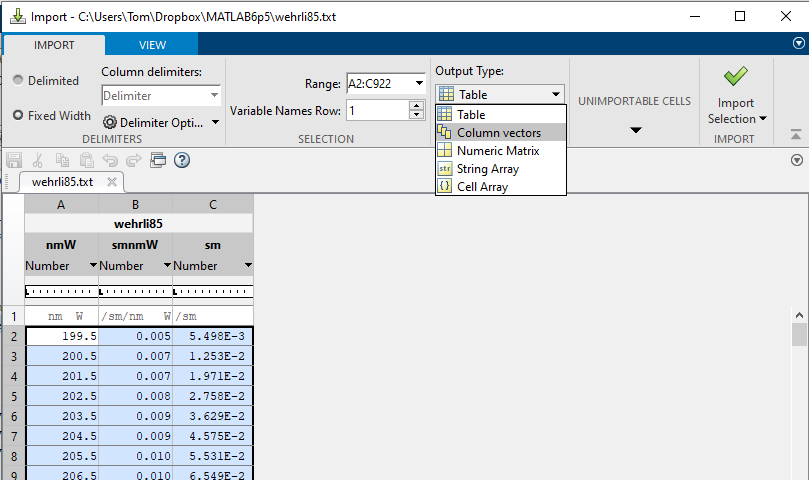Select the Fixed Width radio button
This screenshot has height=480, width=809.
pos(19,115)
